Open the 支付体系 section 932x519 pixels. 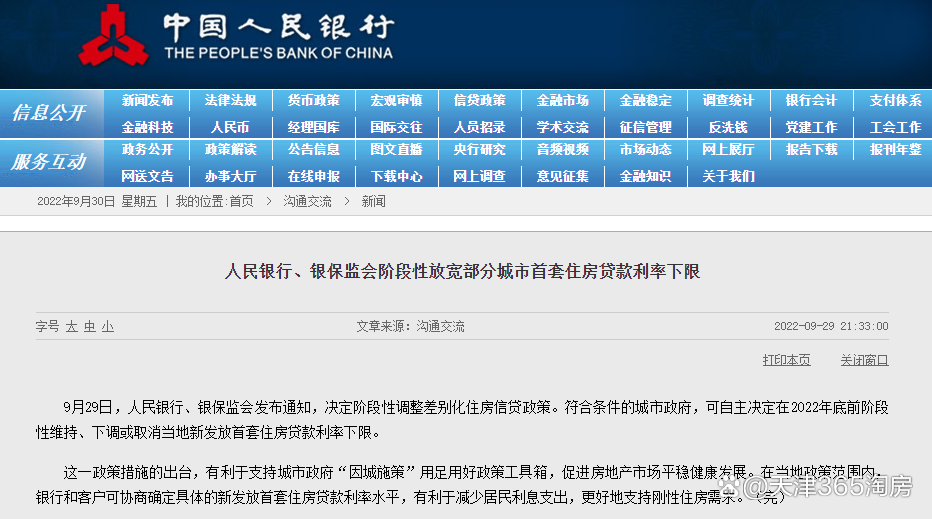(896, 100)
